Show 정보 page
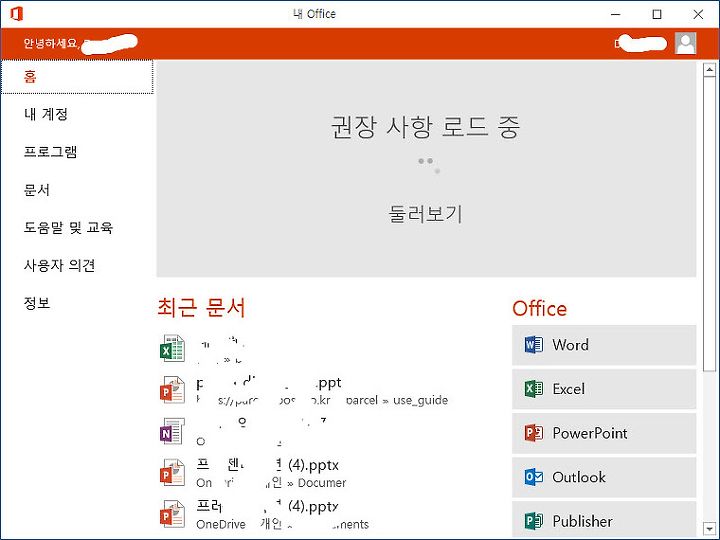Viewport: 720px width, 540px height. point(37,303)
